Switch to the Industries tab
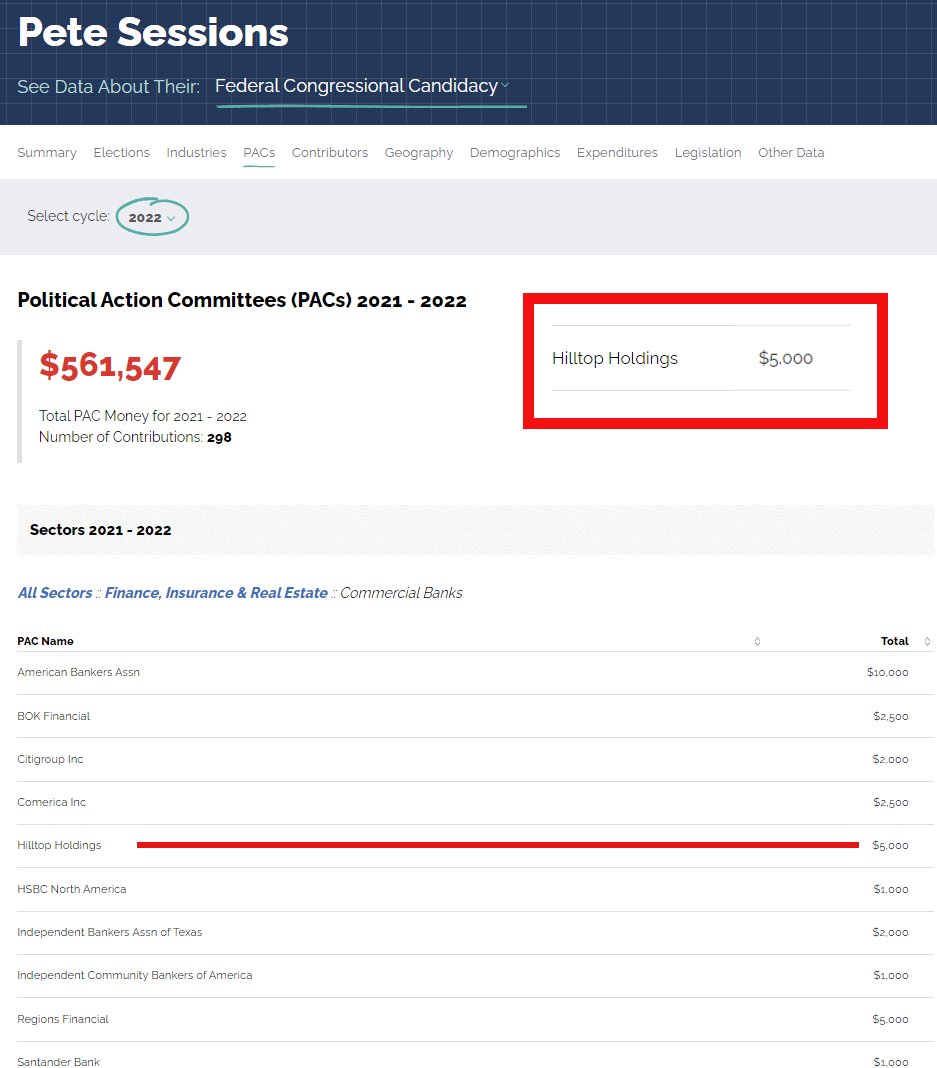The image size is (937, 1068). (196, 153)
